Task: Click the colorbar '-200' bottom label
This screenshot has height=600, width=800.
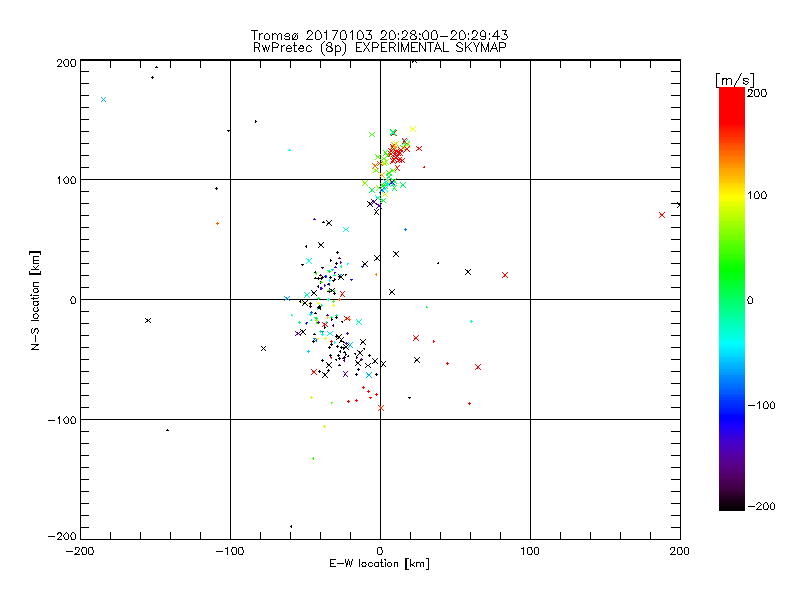Action: (x=761, y=506)
